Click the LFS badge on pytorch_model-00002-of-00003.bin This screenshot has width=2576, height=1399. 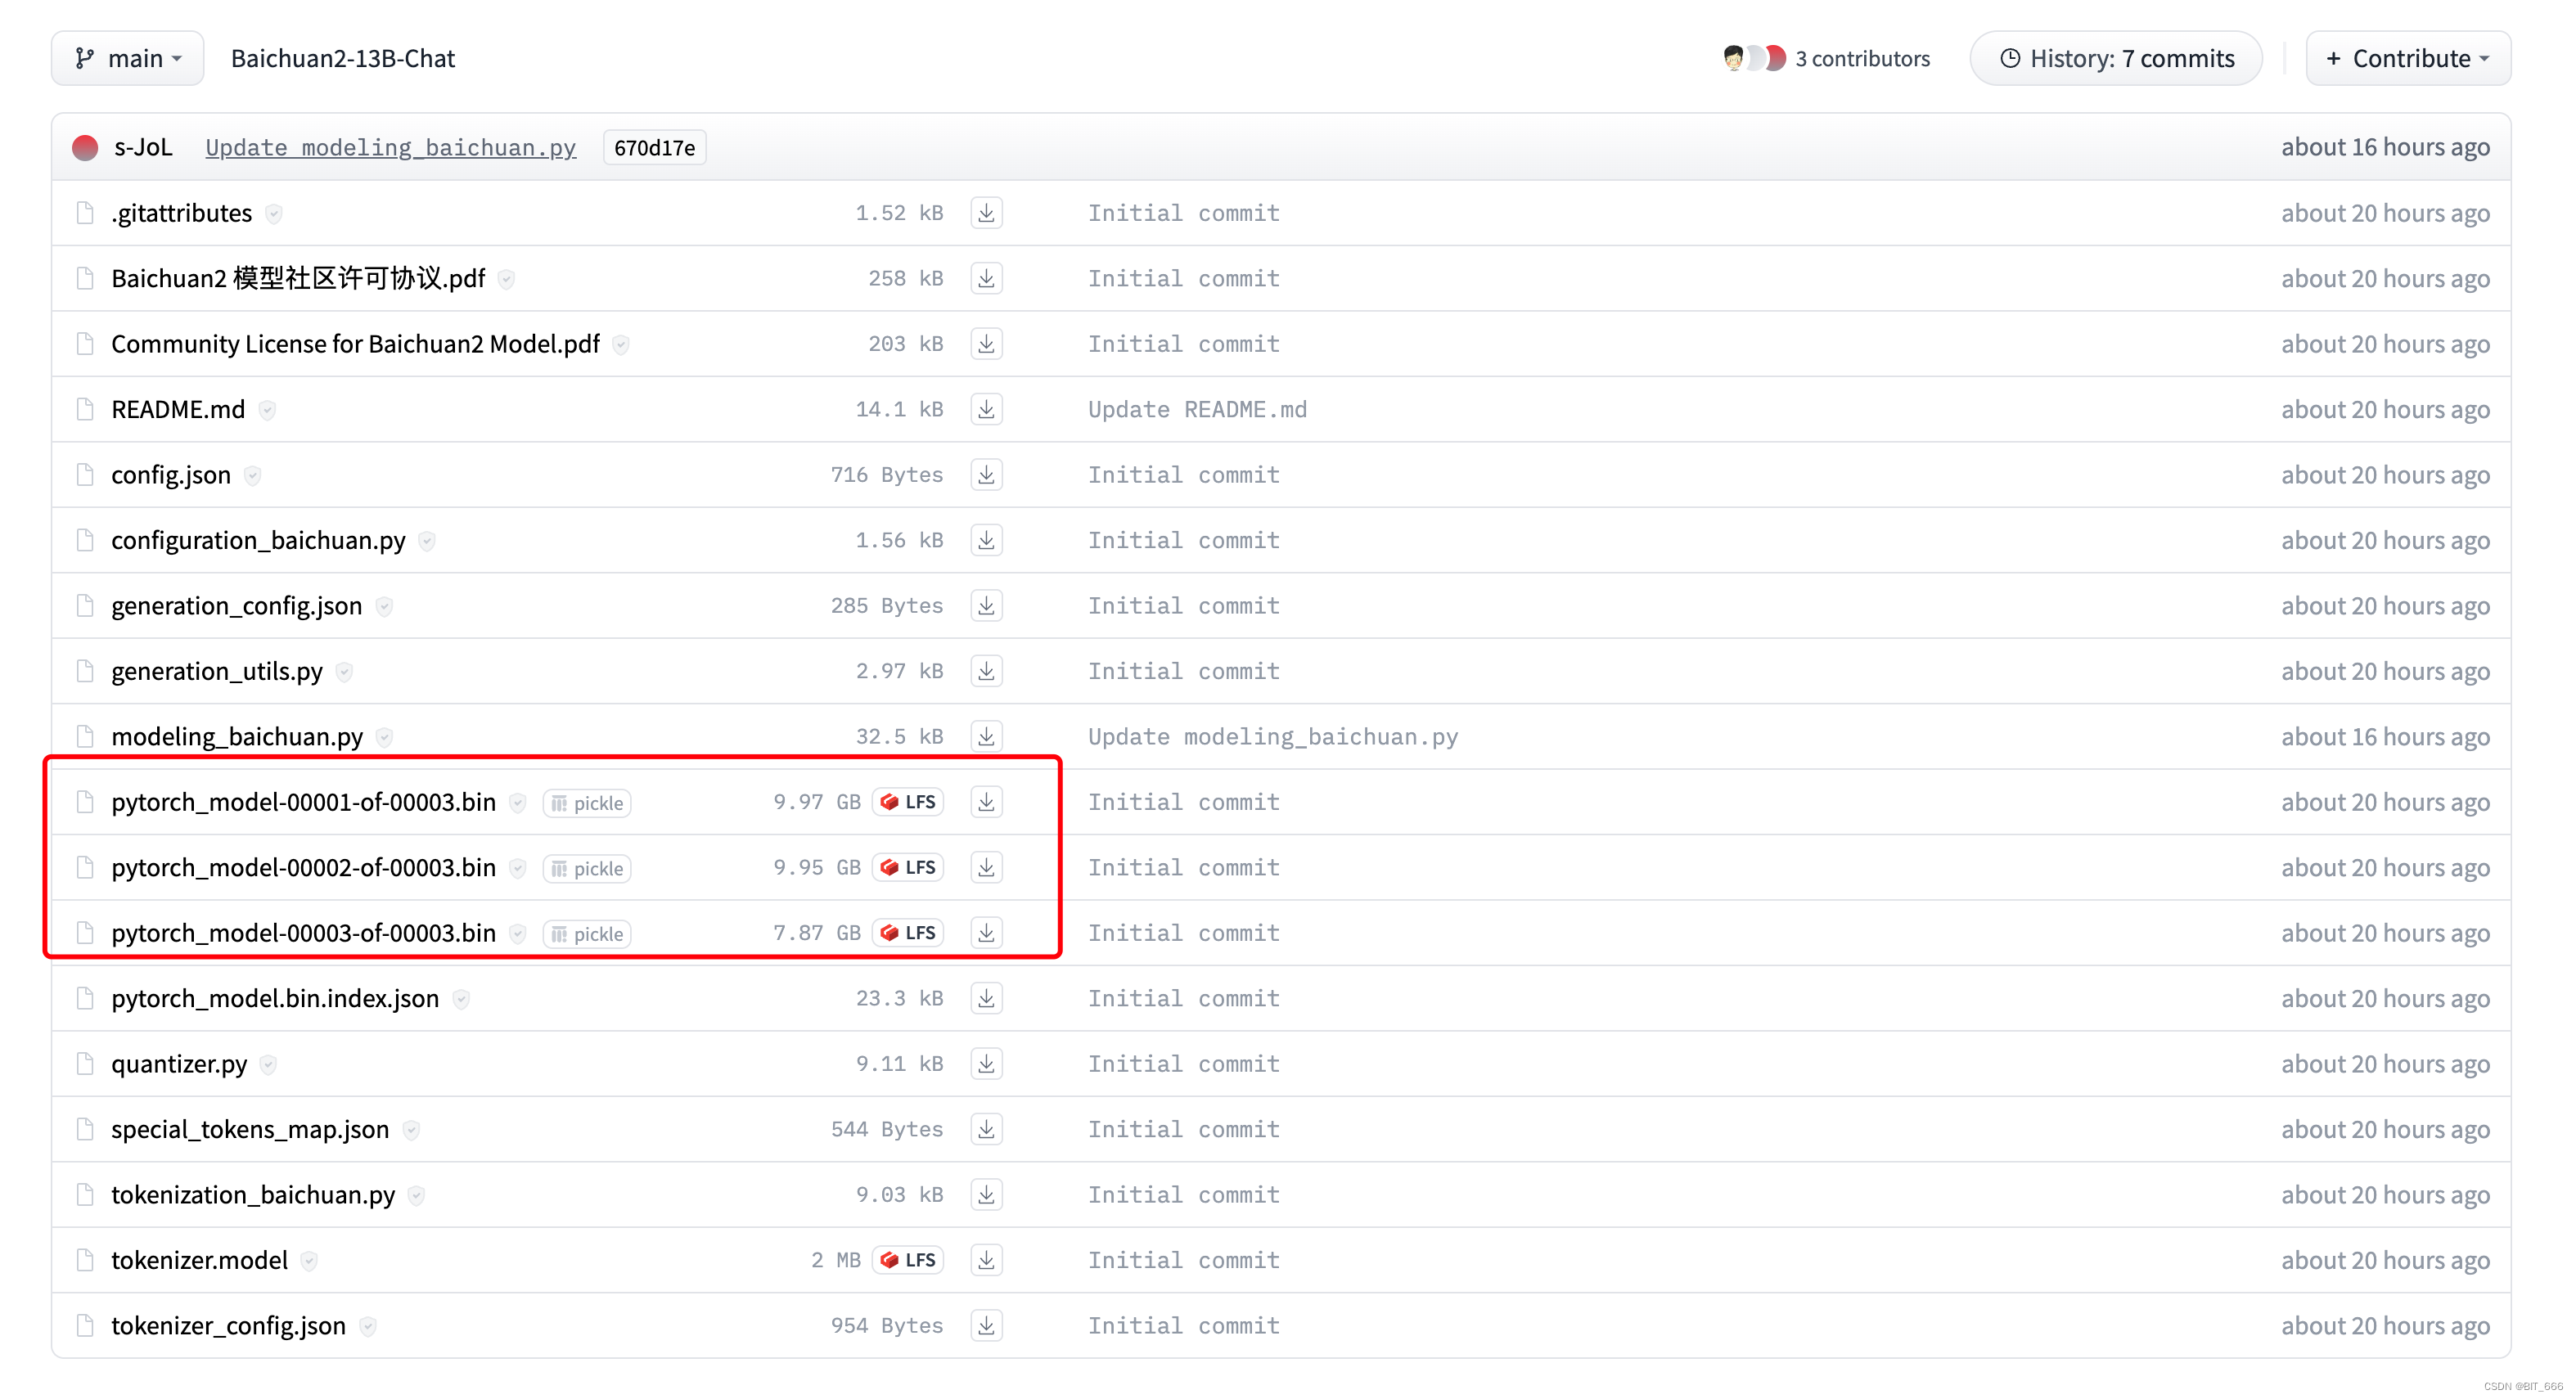pyautogui.click(x=908, y=867)
